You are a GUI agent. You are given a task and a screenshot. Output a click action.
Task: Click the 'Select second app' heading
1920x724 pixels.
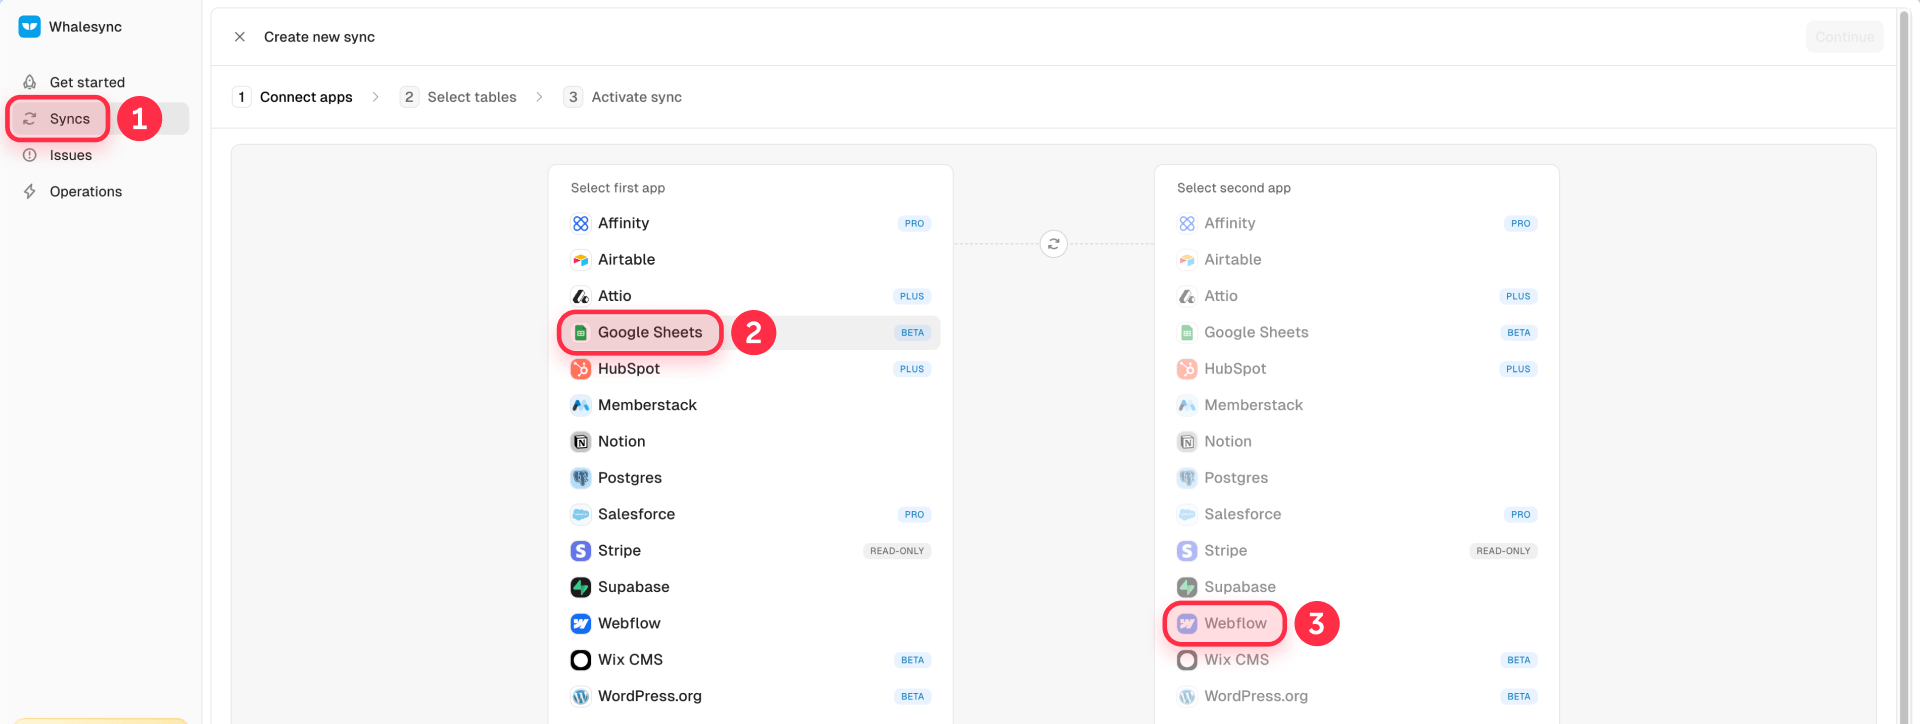1234,188
